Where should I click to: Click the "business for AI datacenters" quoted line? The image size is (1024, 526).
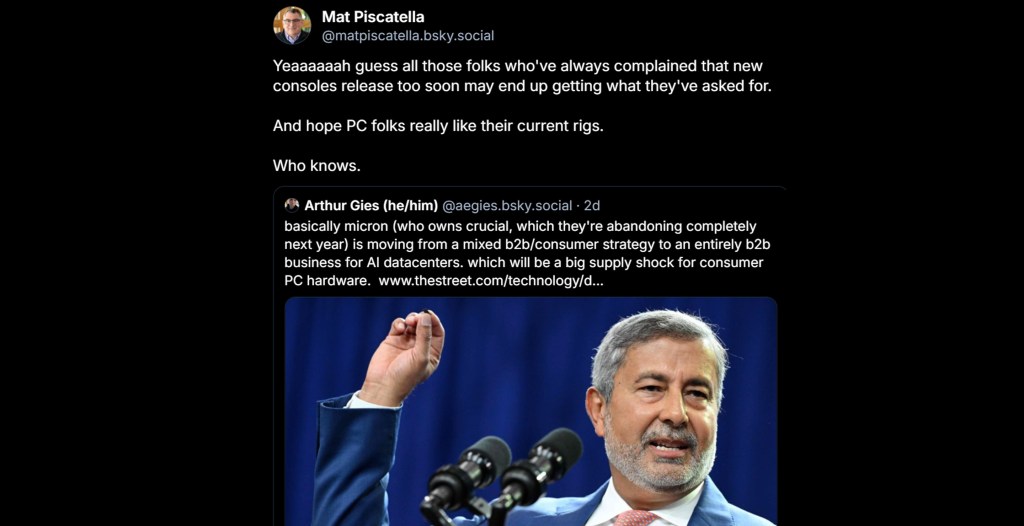point(523,262)
